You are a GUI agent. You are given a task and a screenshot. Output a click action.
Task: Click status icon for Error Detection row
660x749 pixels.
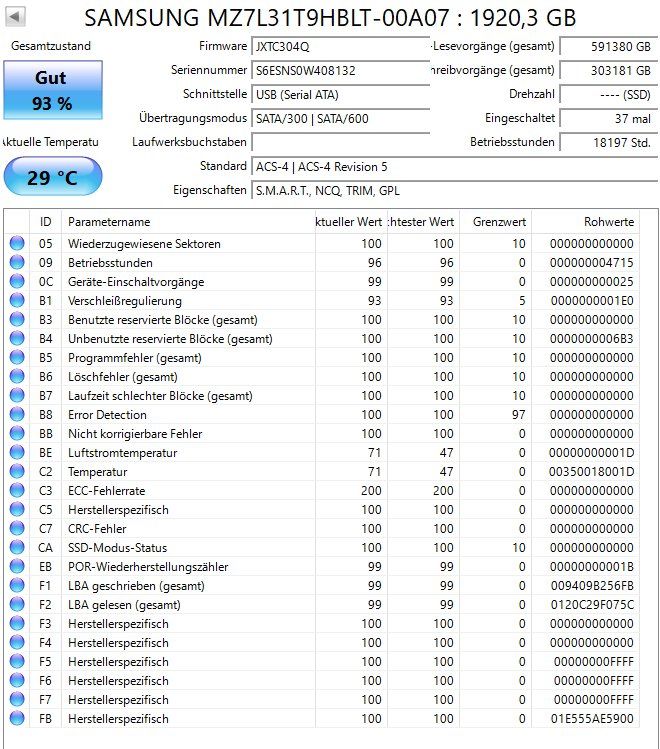coord(17,414)
